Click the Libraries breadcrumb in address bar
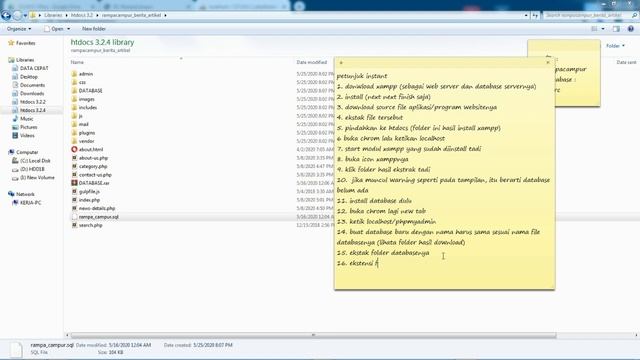 pos(53,15)
